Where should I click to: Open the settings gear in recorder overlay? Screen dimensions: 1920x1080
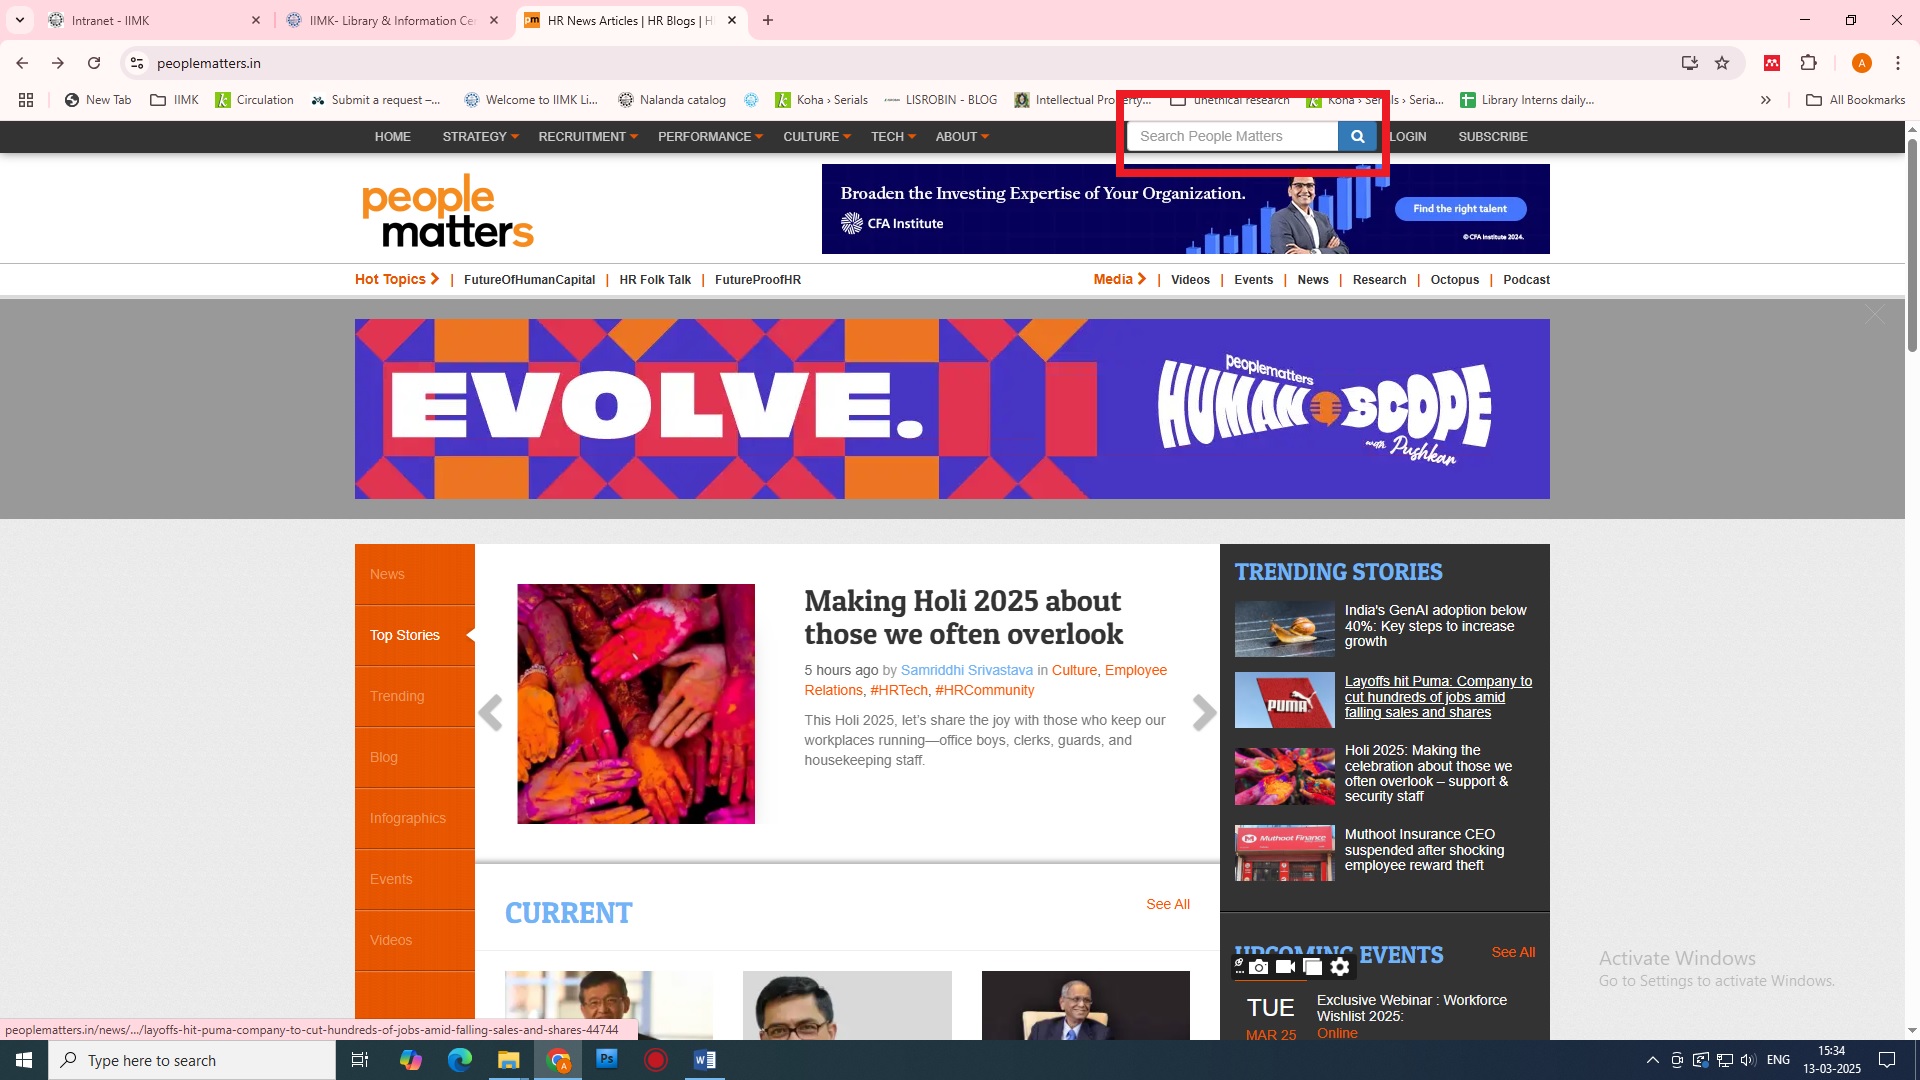[x=1340, y=967]
